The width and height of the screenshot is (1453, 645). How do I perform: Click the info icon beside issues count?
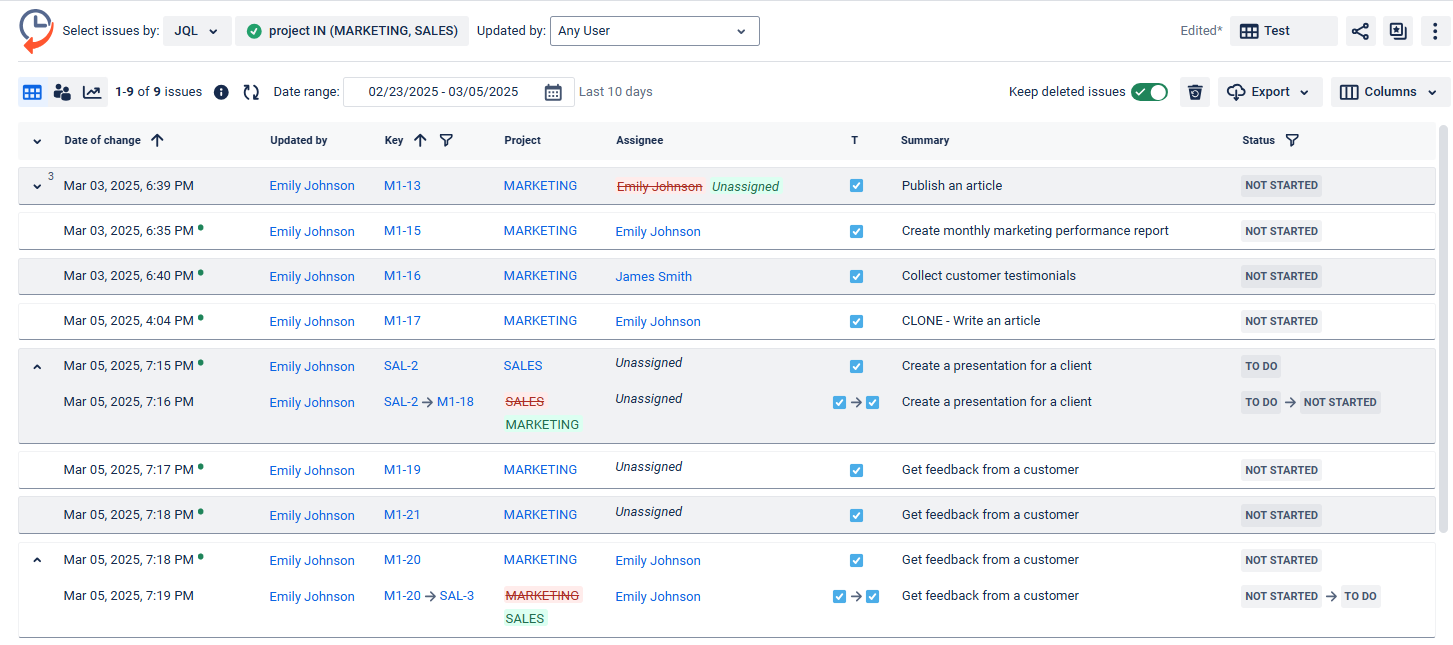point(222,92)
